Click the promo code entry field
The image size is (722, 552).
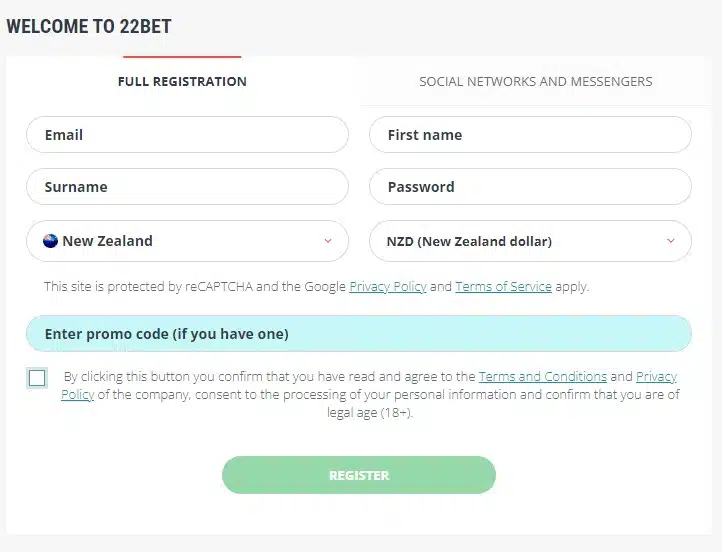(x=359, y=334)
